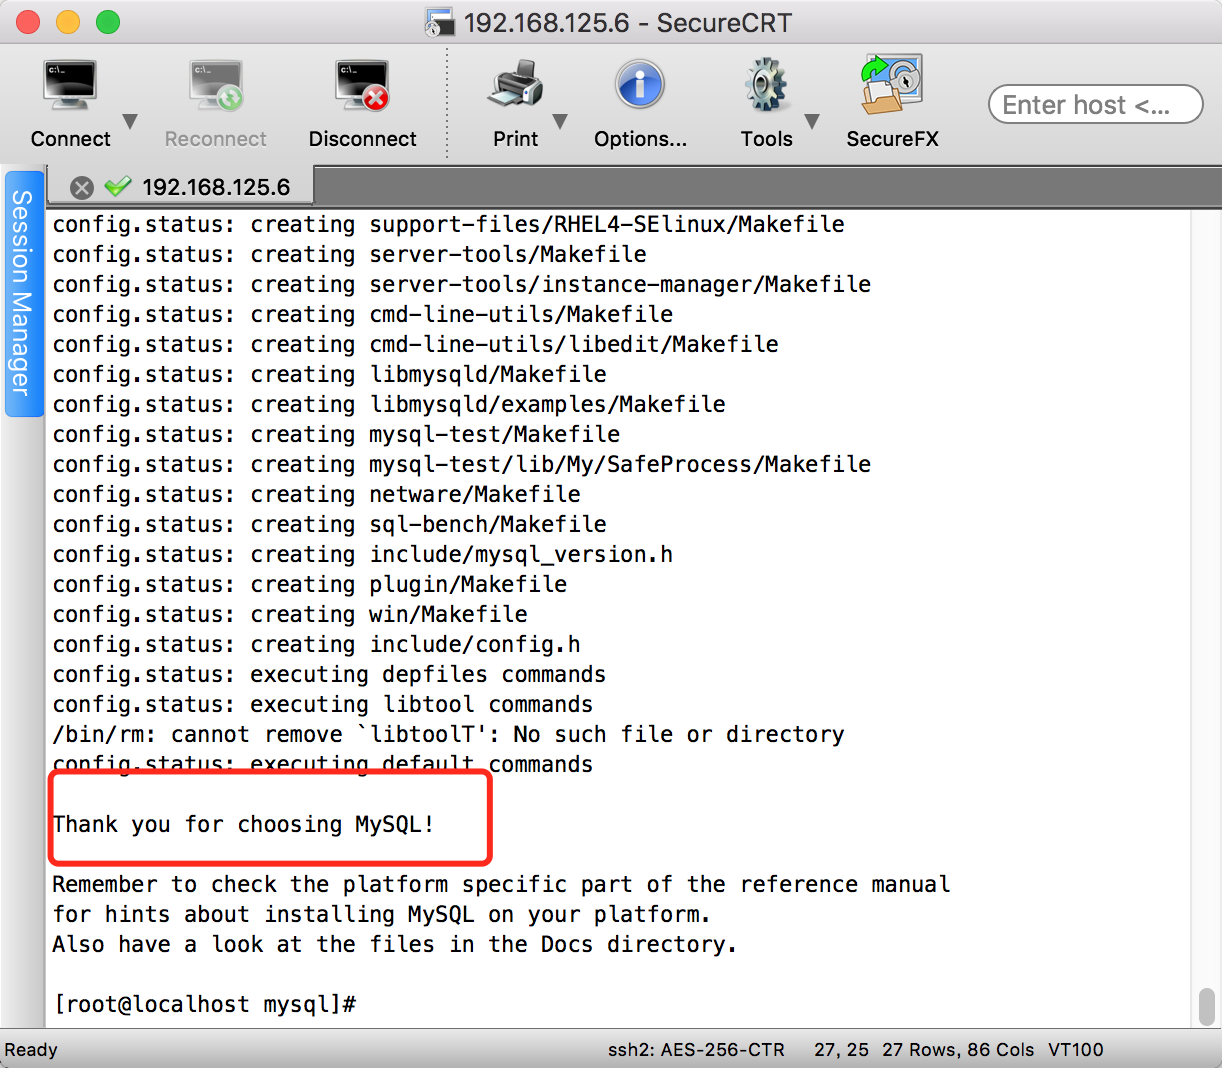The width and height of the screenshot is (1222, 1068).
Task: Click the terminal vertical scrollbar thumb
Action: pyautogui.click(x=1207, y=1006)
